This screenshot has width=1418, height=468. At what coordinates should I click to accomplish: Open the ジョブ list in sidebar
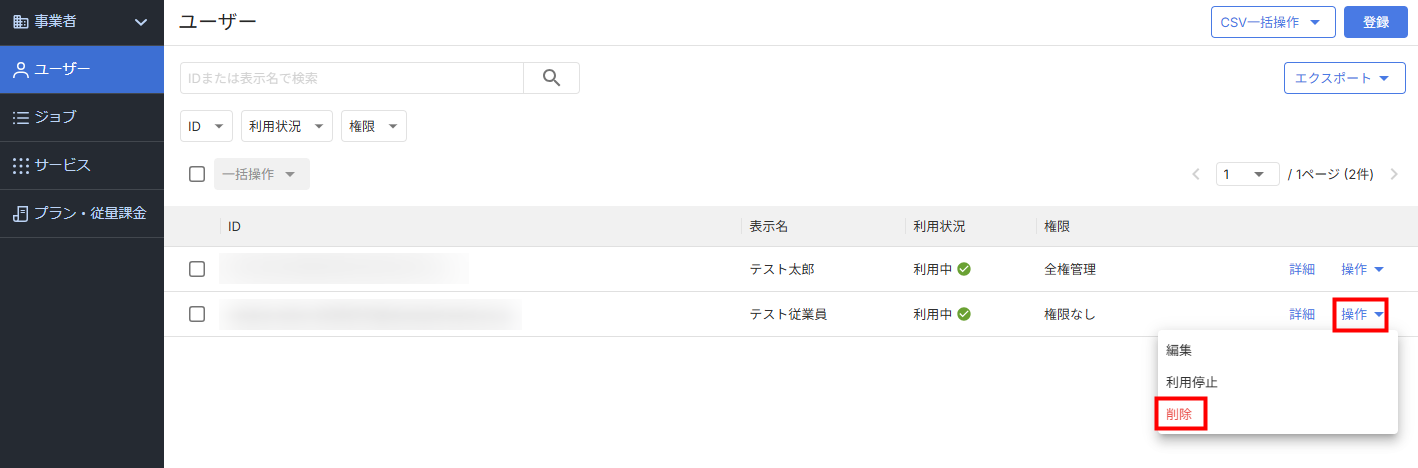click(82, 117)
